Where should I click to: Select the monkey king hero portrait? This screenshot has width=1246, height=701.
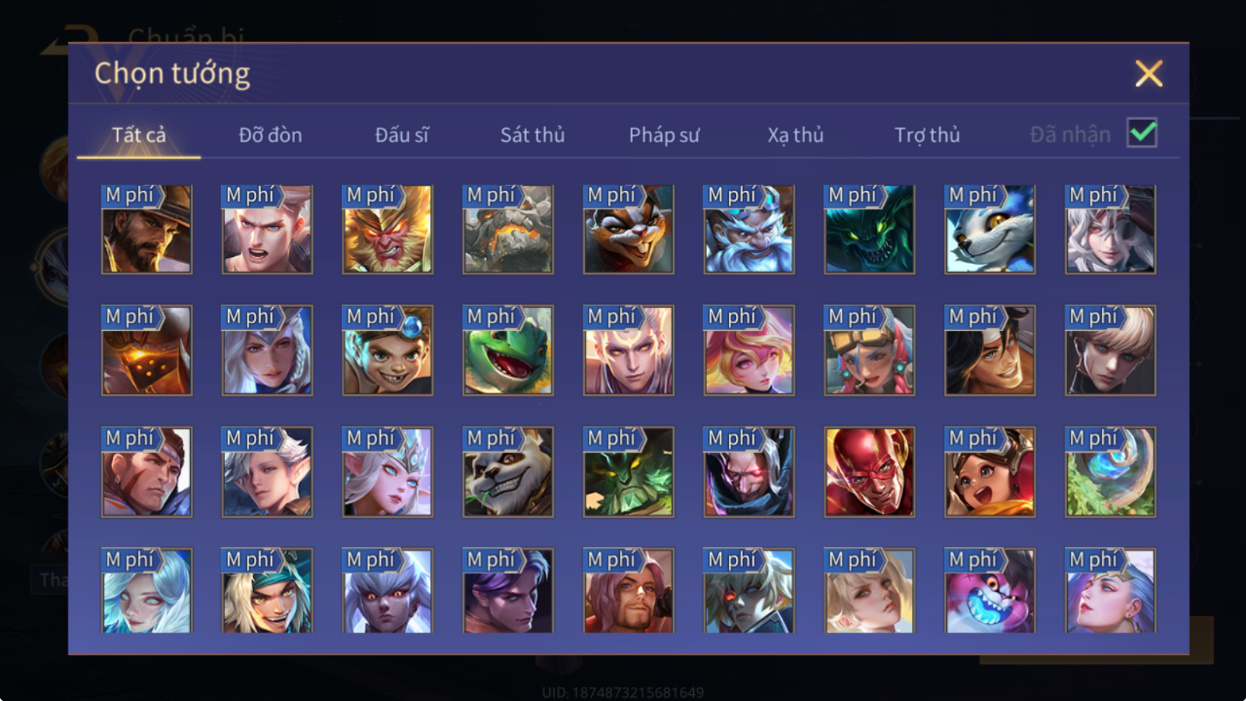388,229
